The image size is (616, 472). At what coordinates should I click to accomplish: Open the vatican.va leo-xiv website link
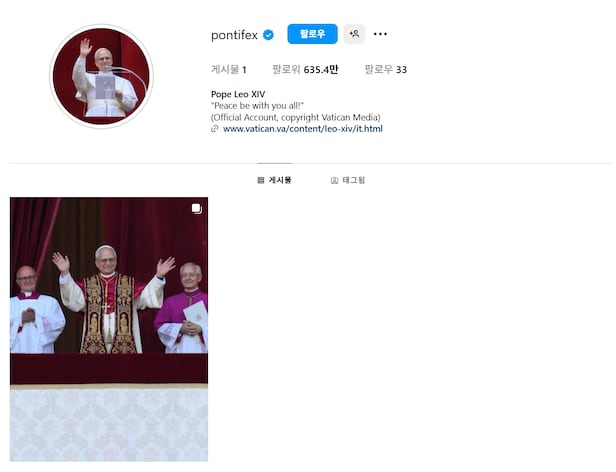pyautogui.click(x=303, y=129)
